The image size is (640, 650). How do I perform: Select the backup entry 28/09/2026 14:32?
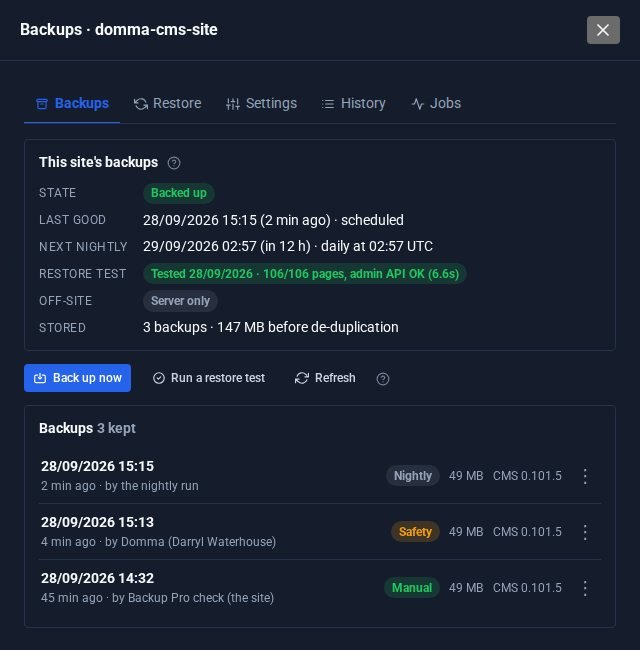click(x=320, y=588)
